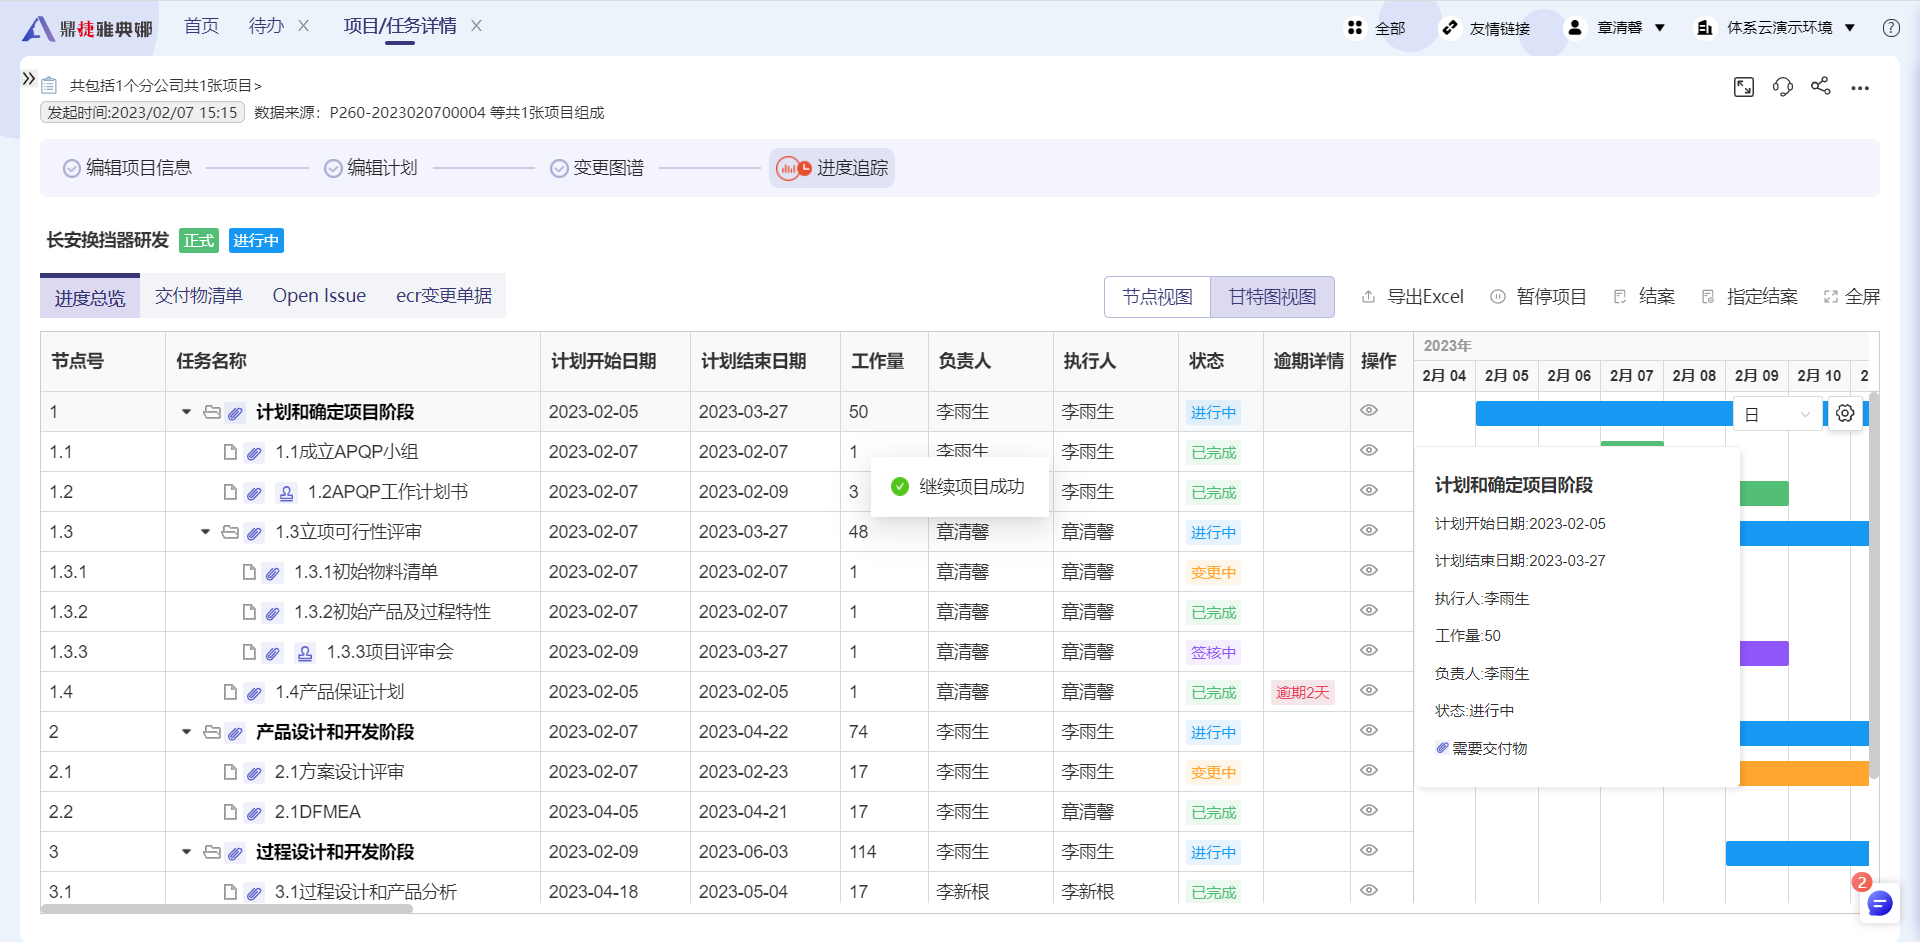Collapse 产品设计和开发阶段 tree node
This screenshot has height=942, width=1920.
click(x=186, y=732)
